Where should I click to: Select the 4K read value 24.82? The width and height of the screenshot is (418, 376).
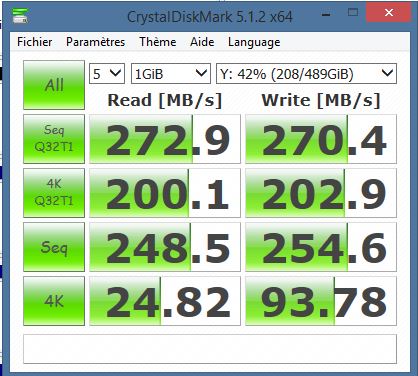coord(165,301)
